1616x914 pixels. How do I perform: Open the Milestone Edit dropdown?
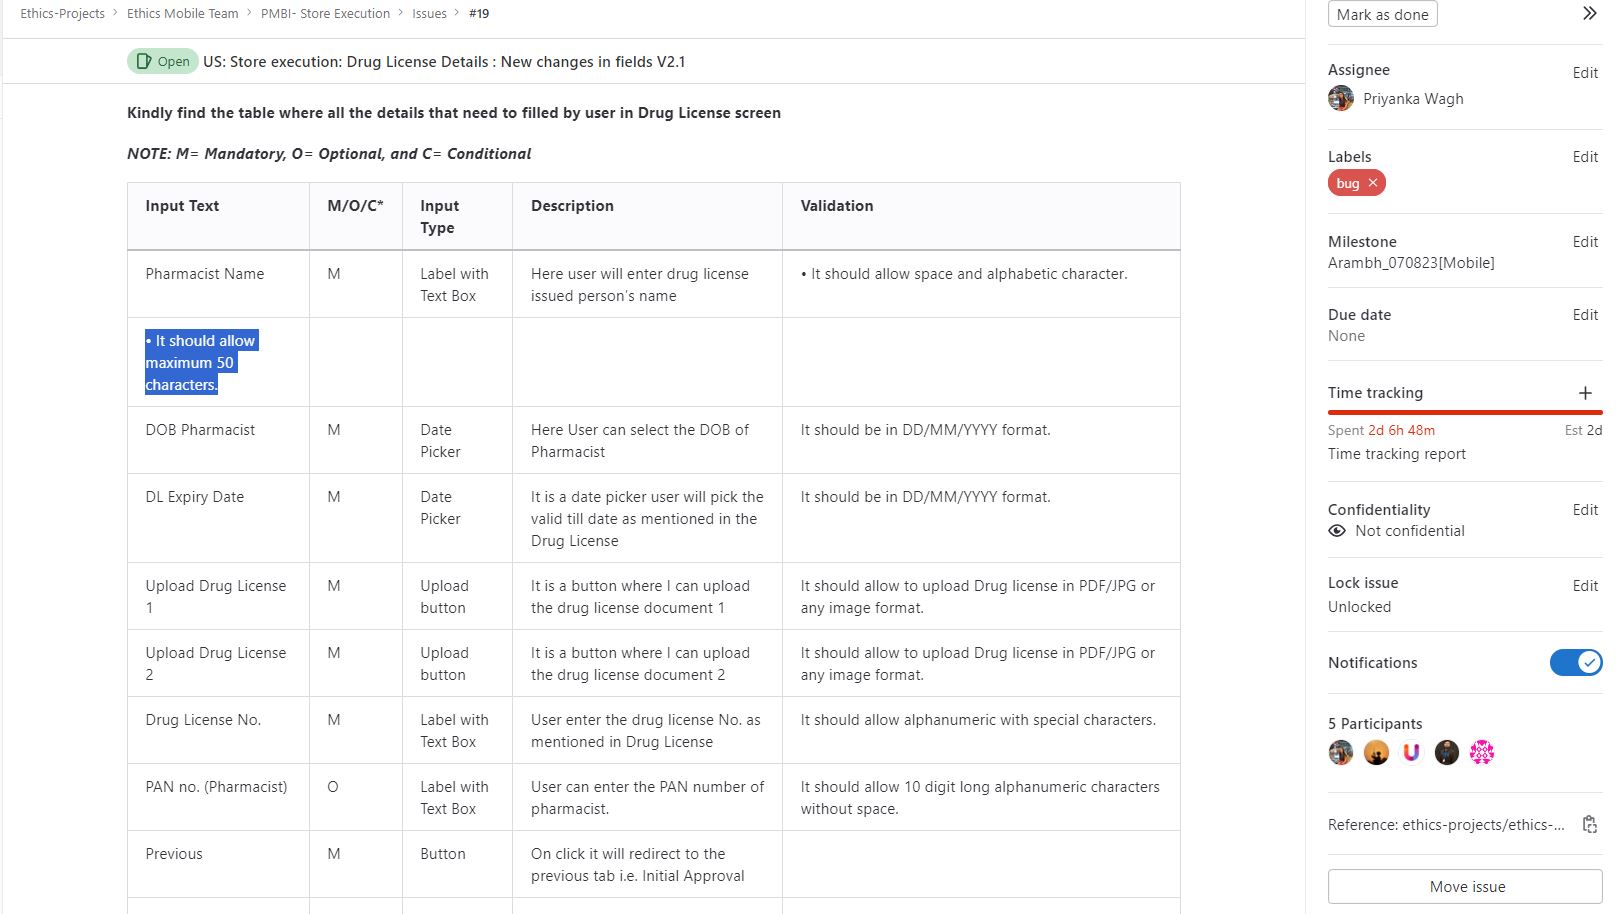pyautogui.click(x=1584, y=242)
